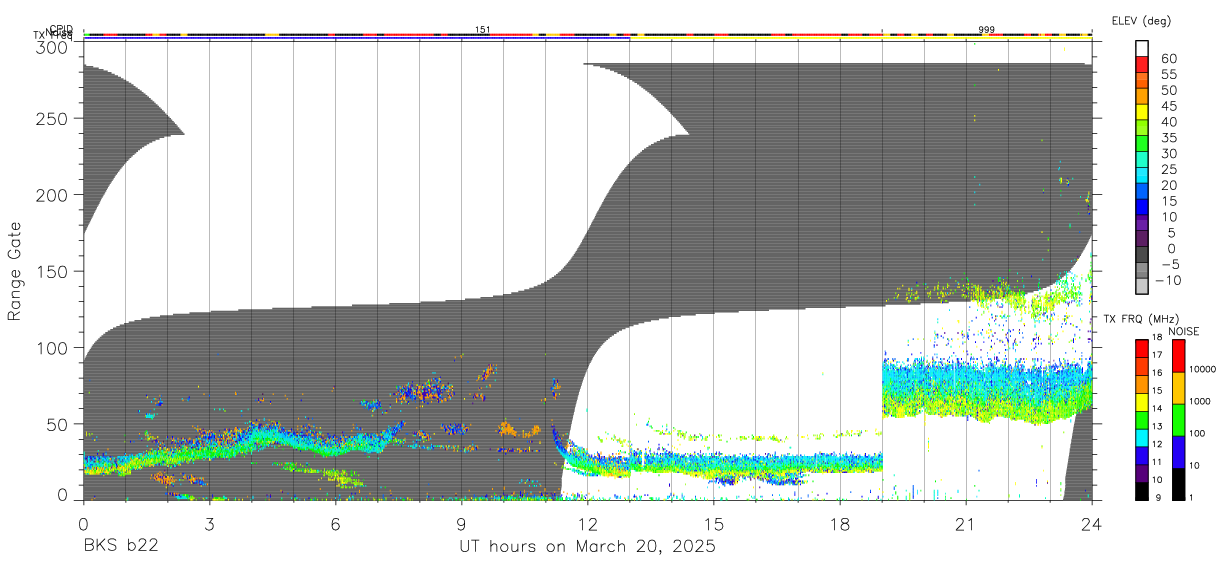Image resolution: width=1228 pixels, height=567 pixels.
Task: Pick the cyan swatch in the TX FRQ bar
Action: pos(1142,438)
